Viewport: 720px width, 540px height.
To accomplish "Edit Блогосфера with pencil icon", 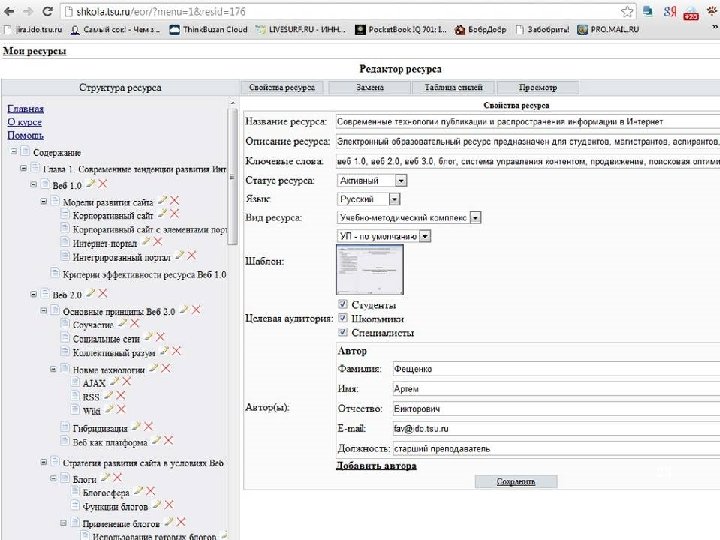I will (x=138, y=491).
